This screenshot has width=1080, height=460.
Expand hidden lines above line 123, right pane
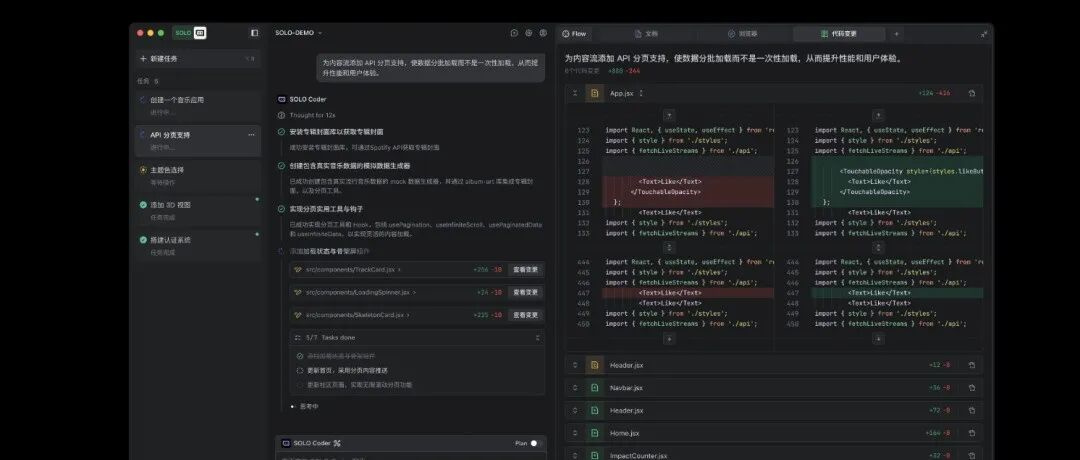878,115
